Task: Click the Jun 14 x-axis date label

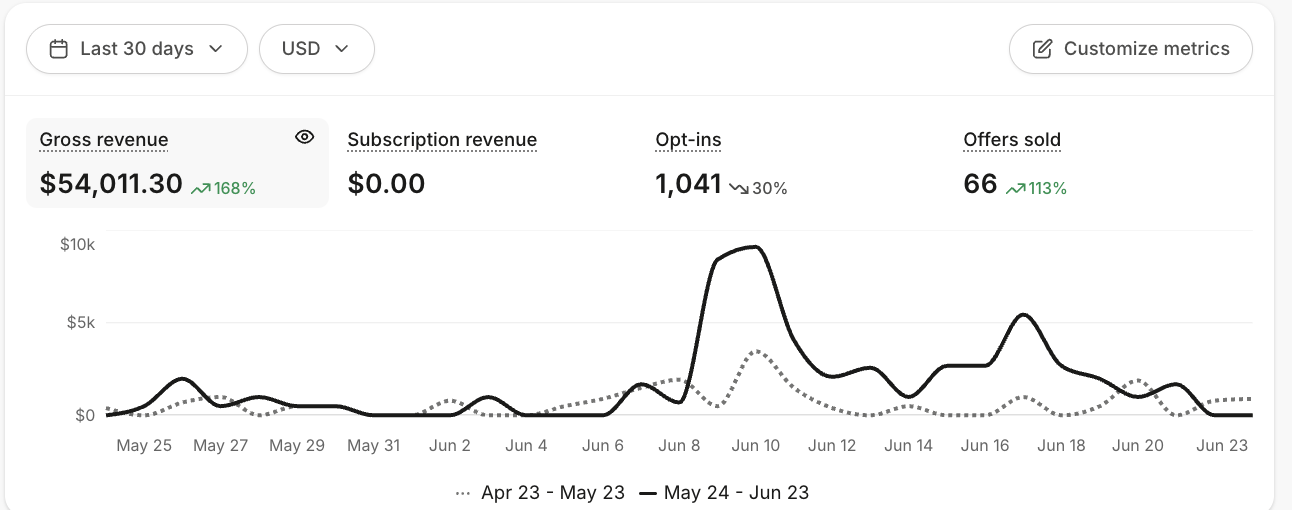Action: point(908,446)
